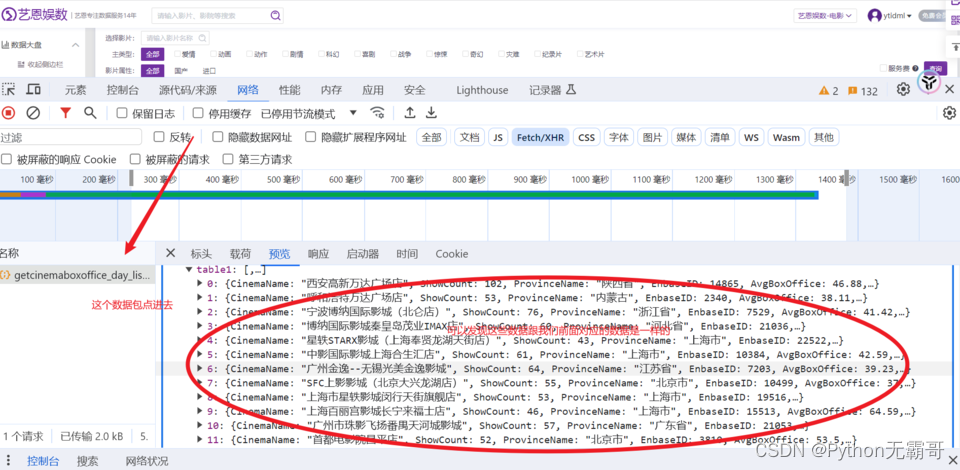The width and height of the screenshot is (960, 470).
Task: Open the Cookie request tab
Action: pos(452,254)
